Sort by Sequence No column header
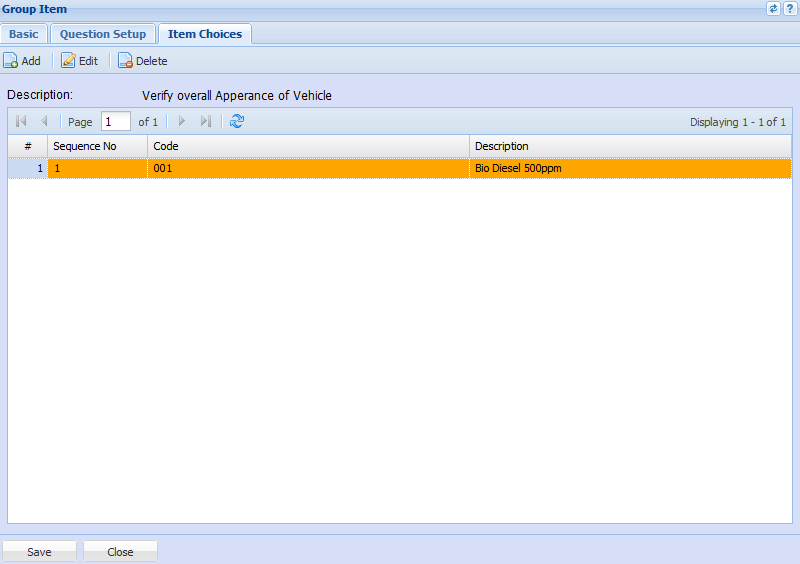 click(x=97, y=146)
